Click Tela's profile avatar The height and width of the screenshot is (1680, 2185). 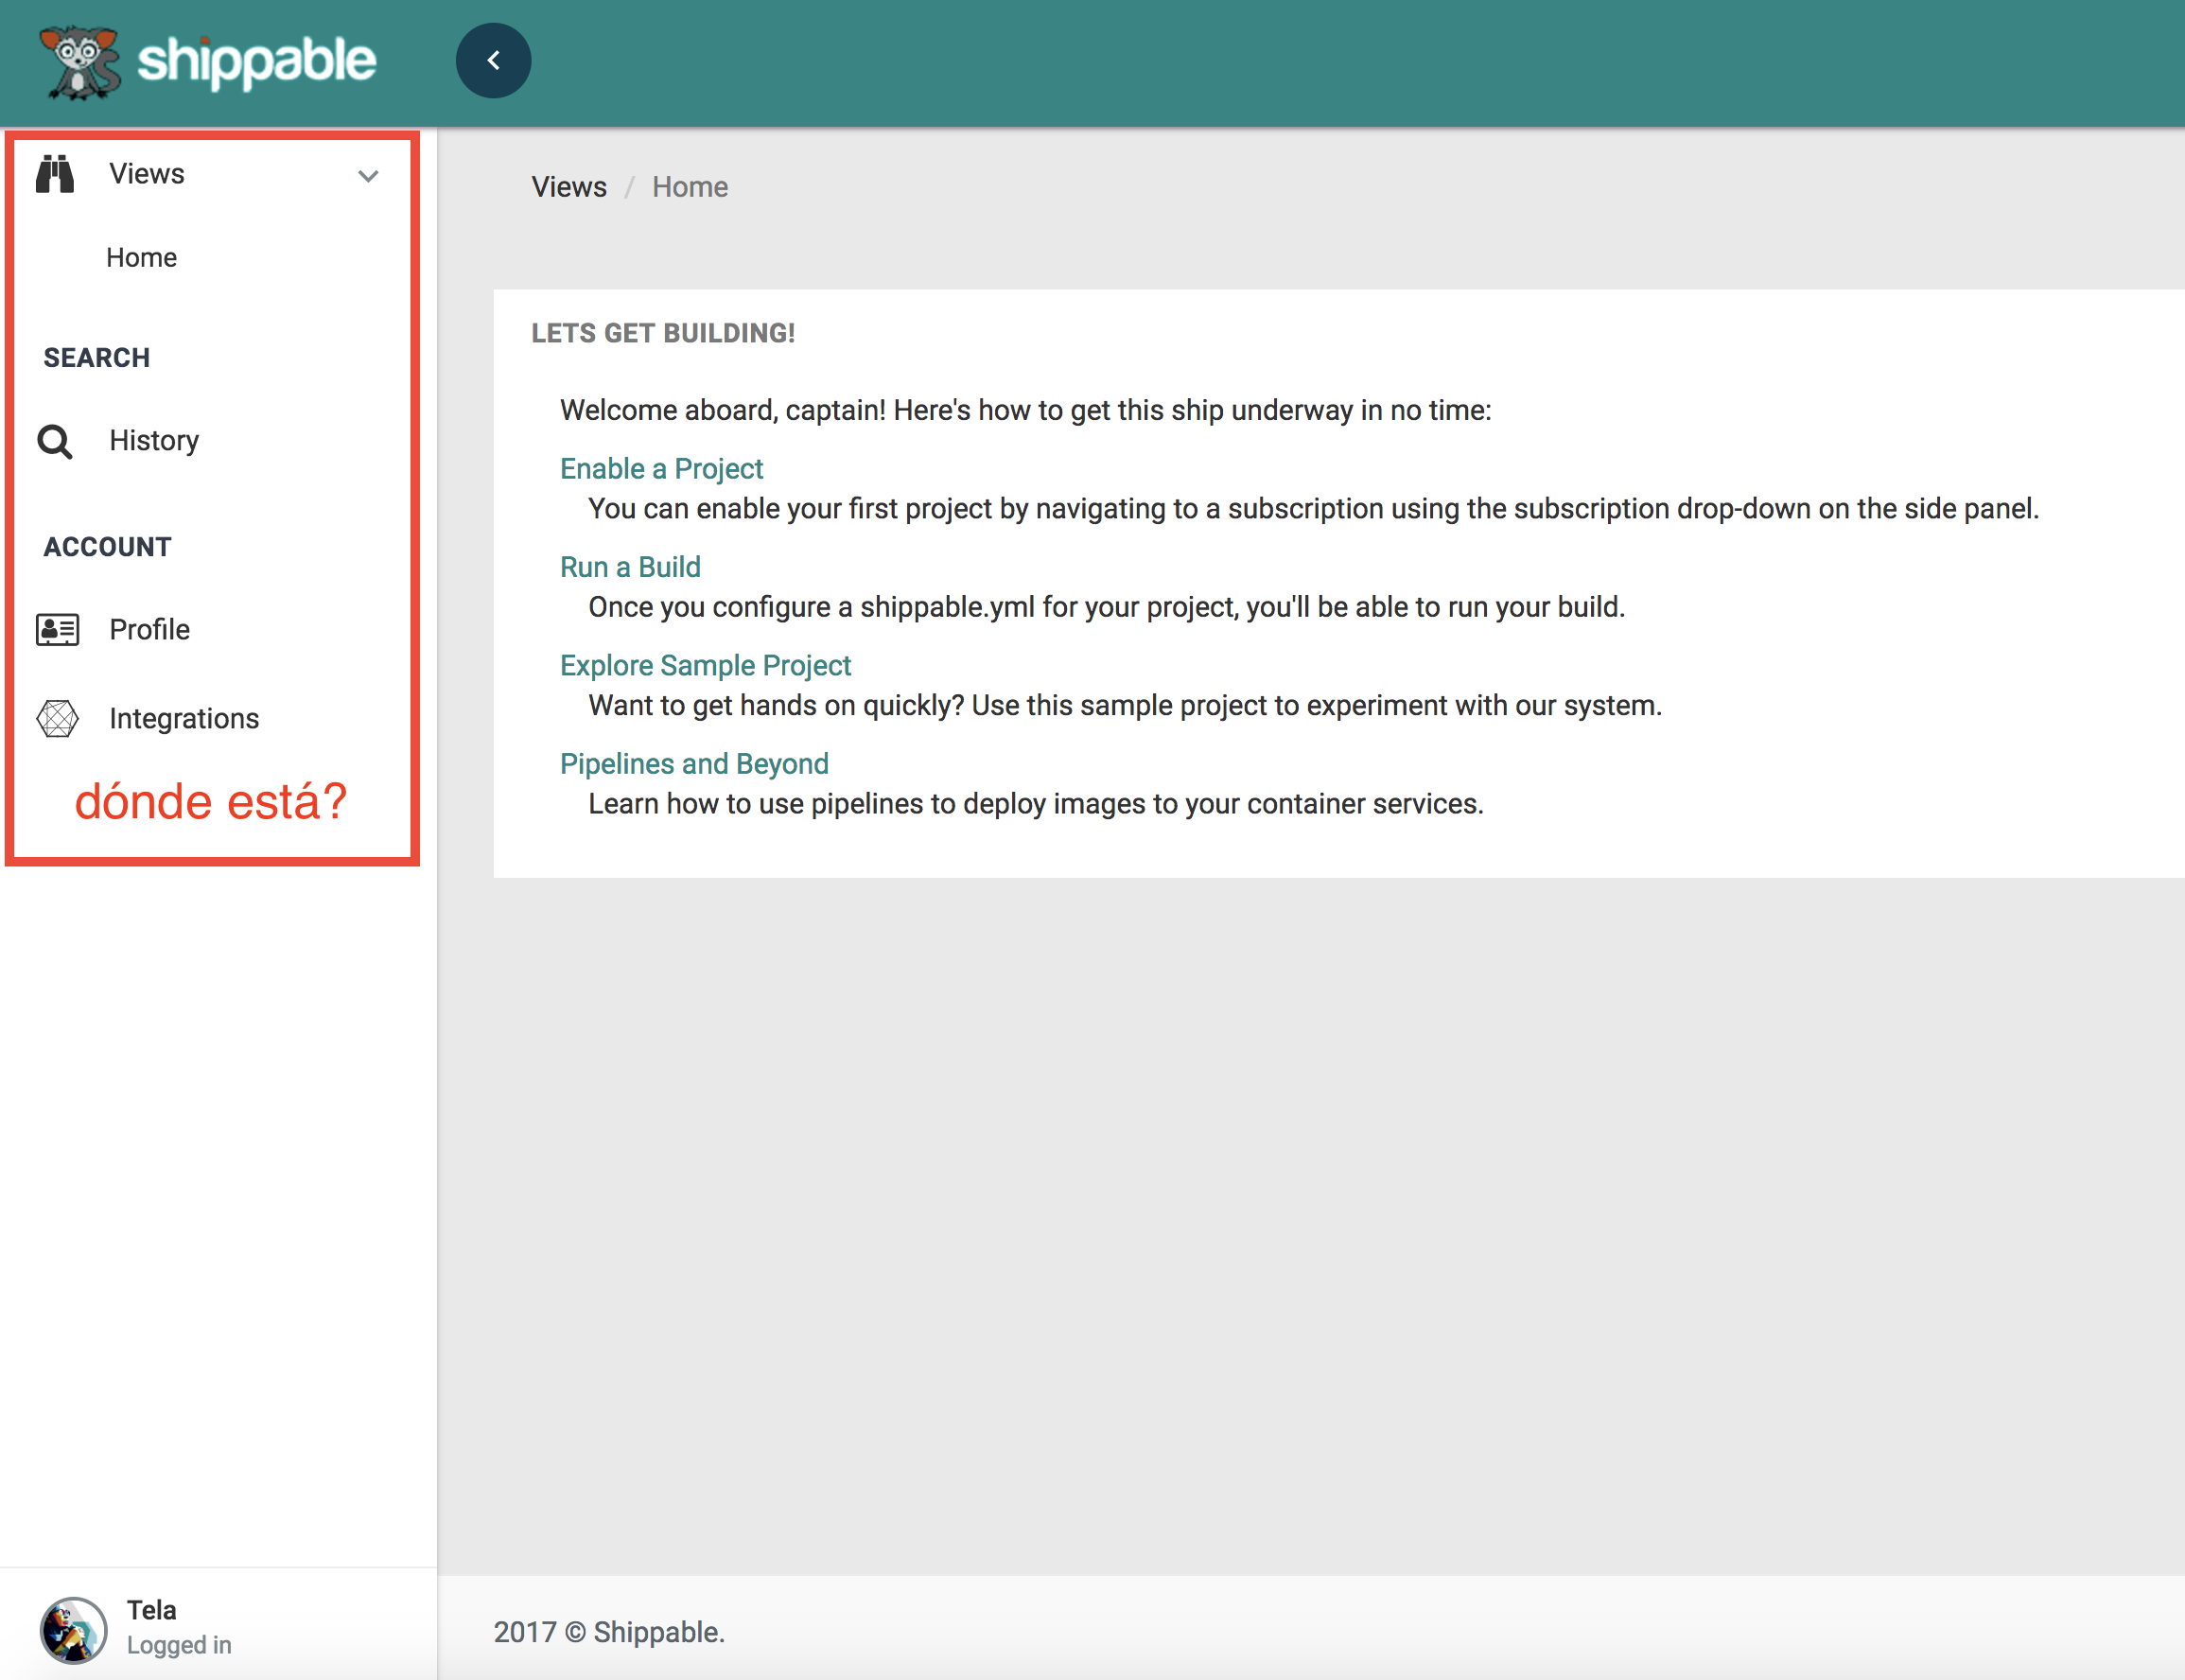click(x=75, y=1630)
